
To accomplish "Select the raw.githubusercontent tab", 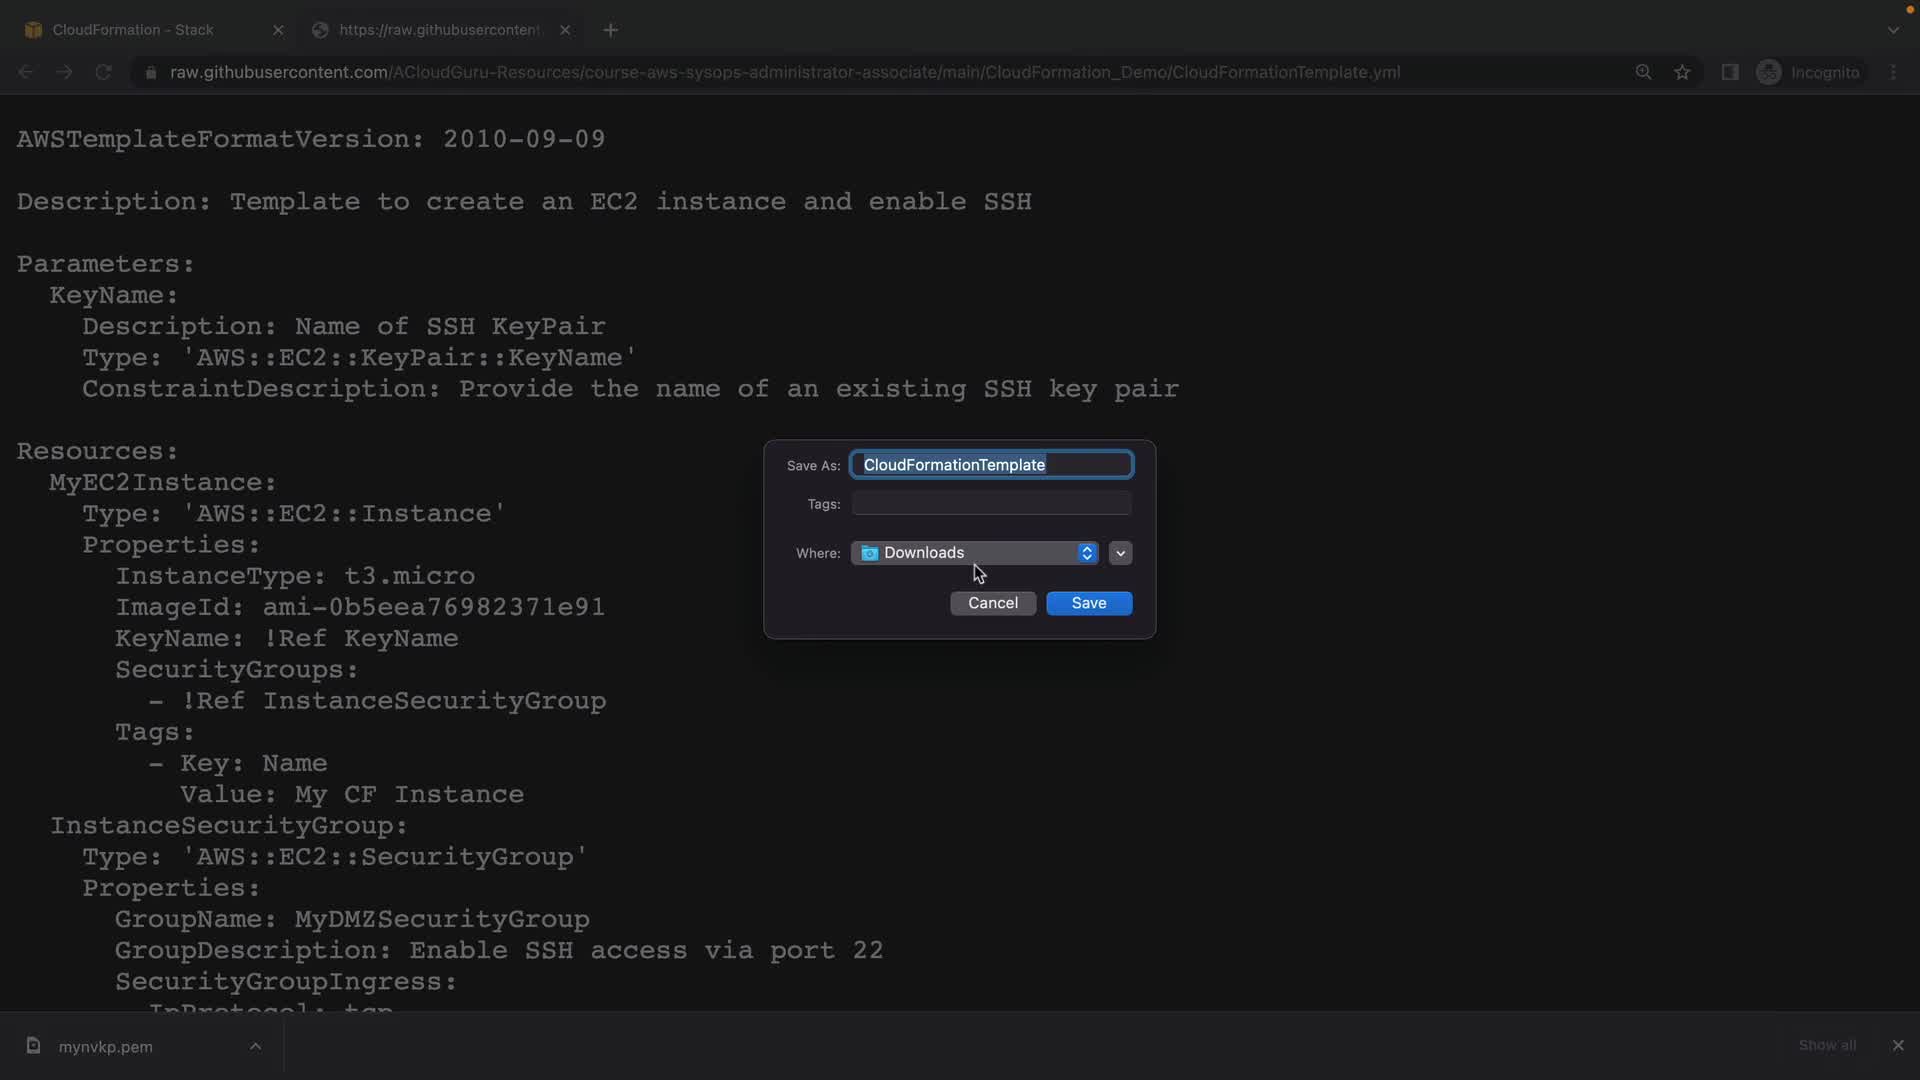I will tap(438, 30).
